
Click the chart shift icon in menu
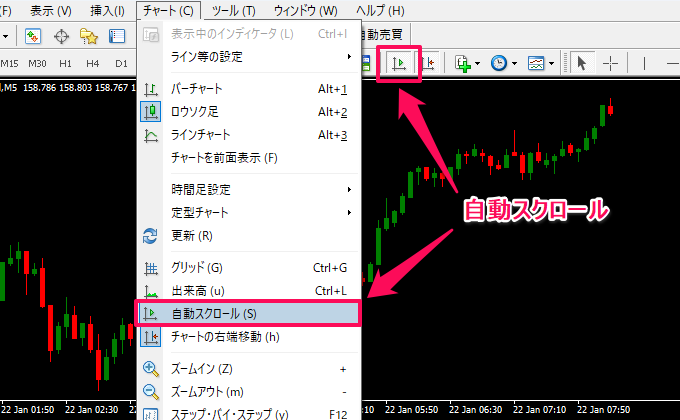(x=150, y=337)
